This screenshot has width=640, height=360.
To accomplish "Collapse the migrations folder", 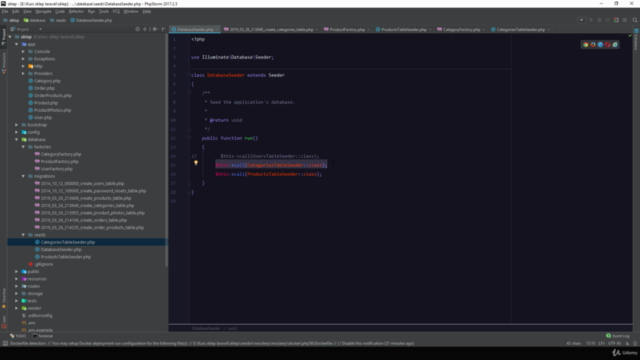I will point(23,176).
